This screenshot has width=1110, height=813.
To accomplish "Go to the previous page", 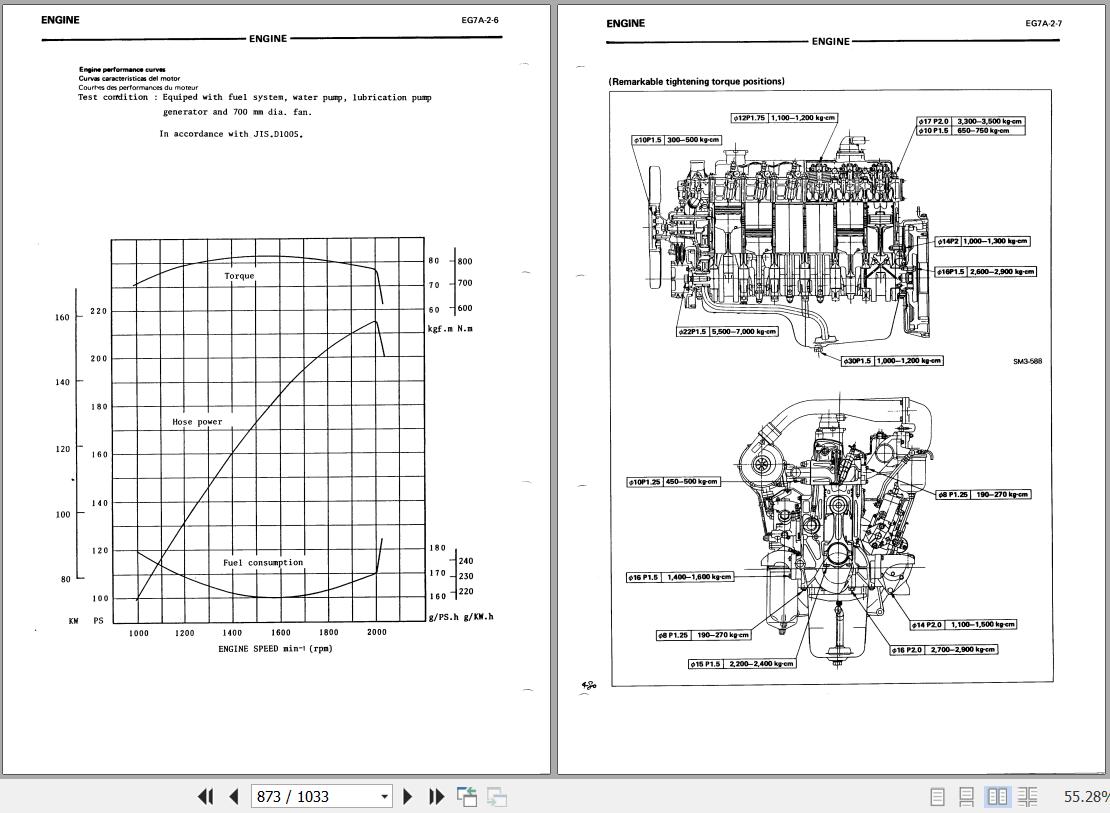I will 234,797.
